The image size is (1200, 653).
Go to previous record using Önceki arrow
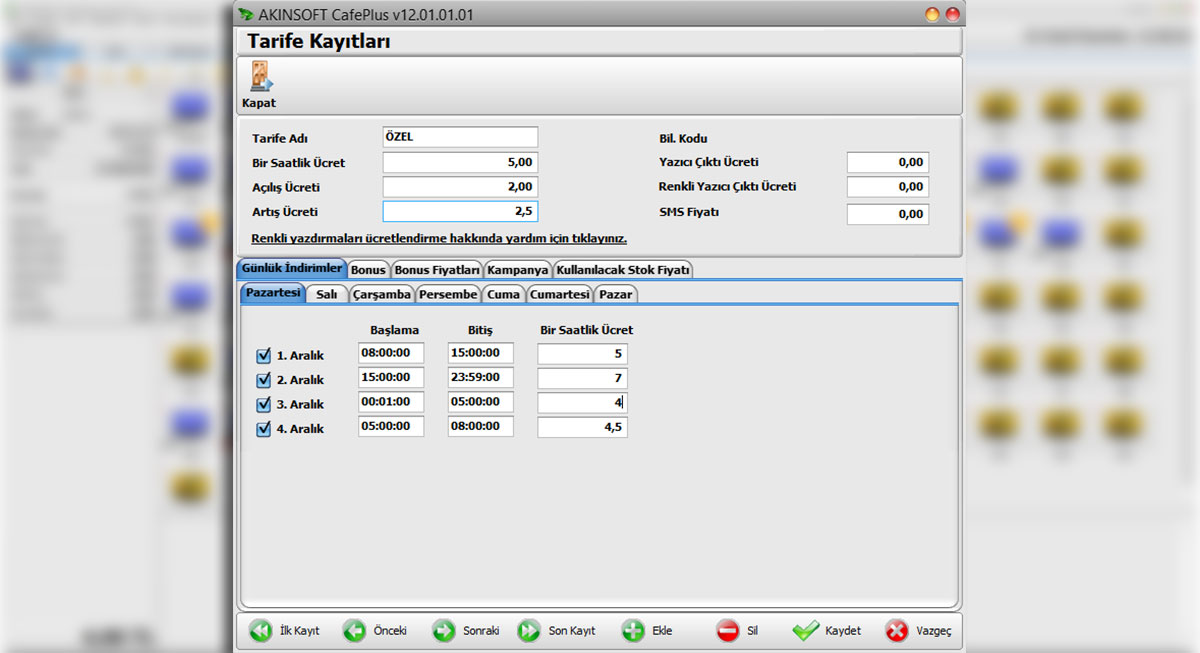coord(357,631)
